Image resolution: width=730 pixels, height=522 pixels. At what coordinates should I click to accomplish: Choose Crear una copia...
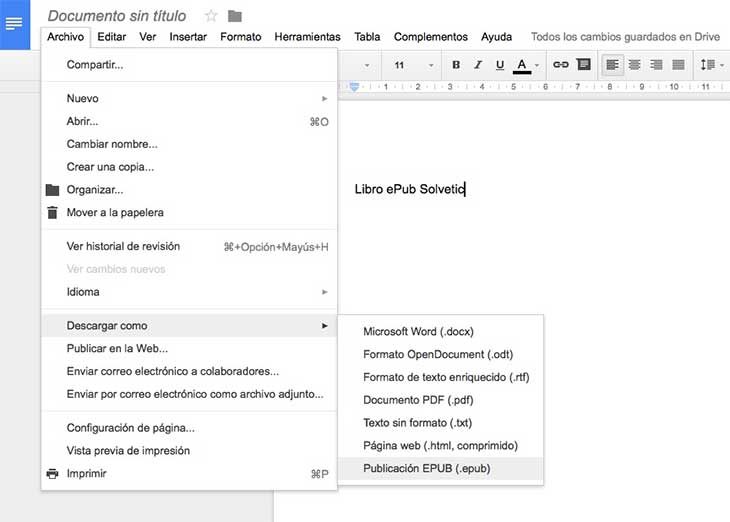189,167
